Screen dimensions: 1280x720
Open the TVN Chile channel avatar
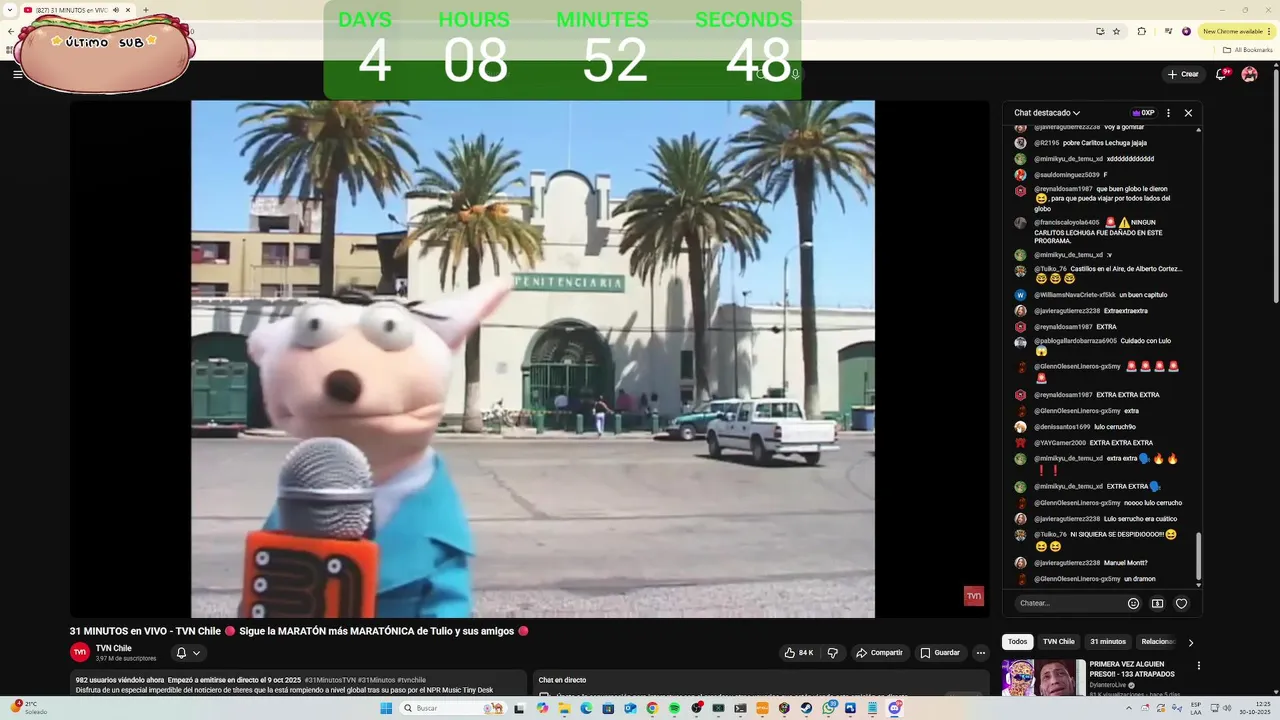tap(80, 652)
